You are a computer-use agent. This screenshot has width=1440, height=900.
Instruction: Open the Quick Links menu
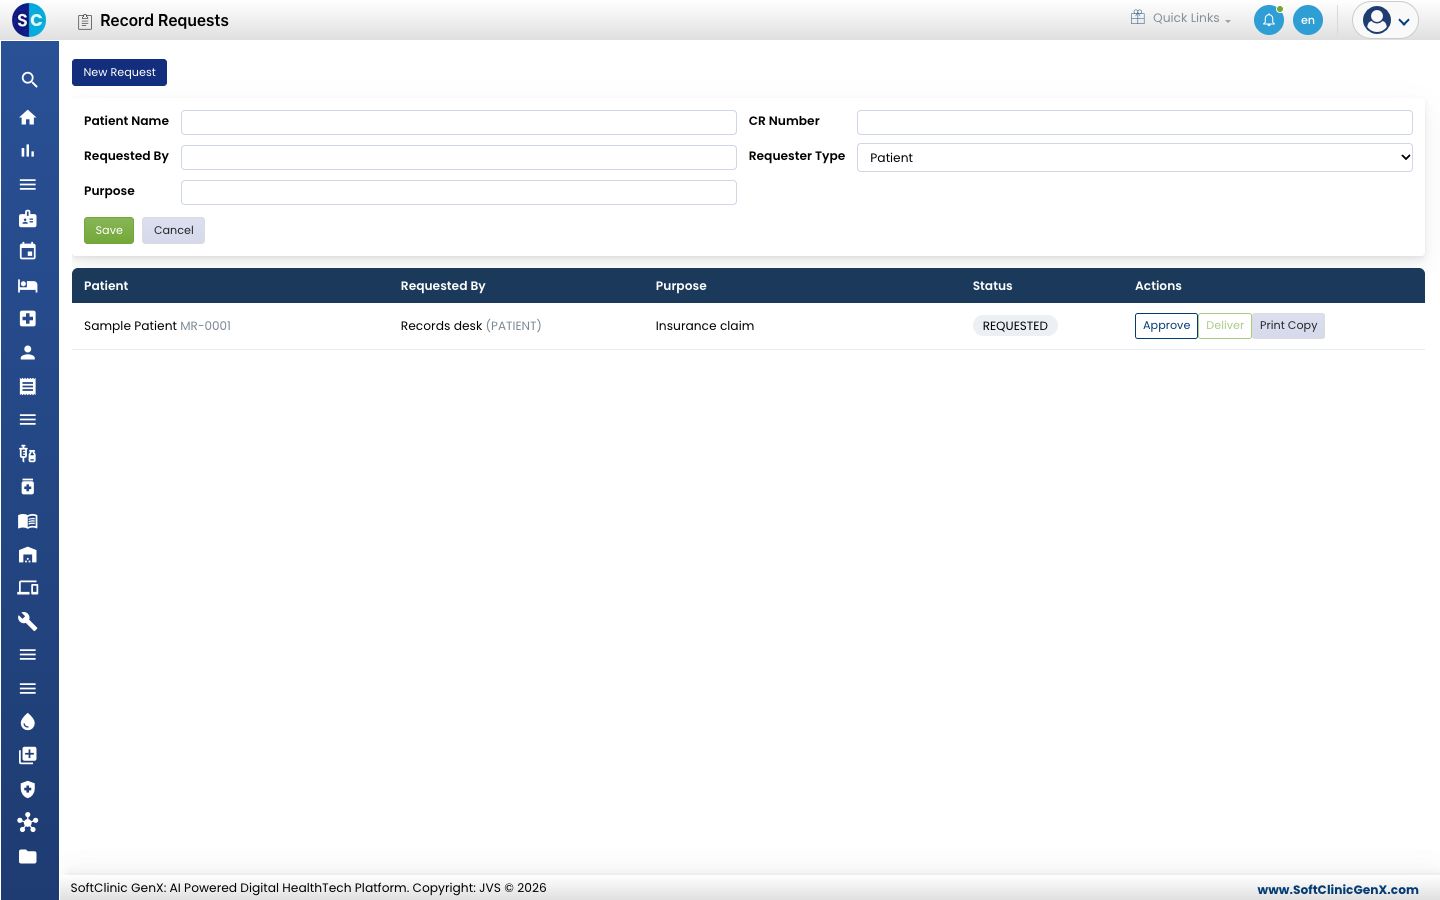point(1181,18)
